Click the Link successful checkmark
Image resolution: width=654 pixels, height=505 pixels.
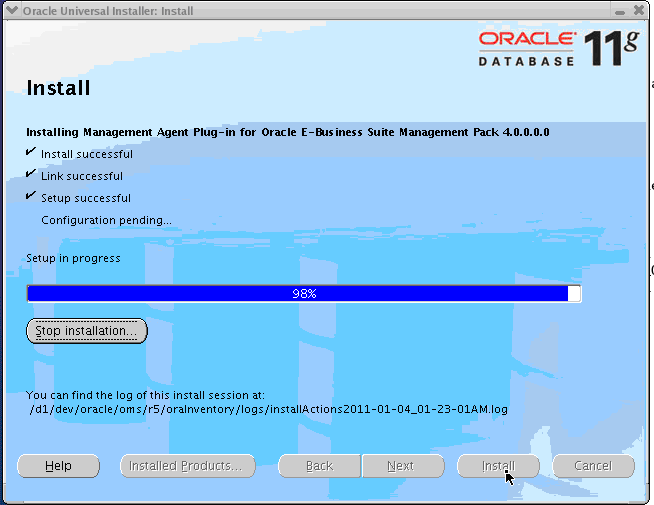(x=30, y=173)
